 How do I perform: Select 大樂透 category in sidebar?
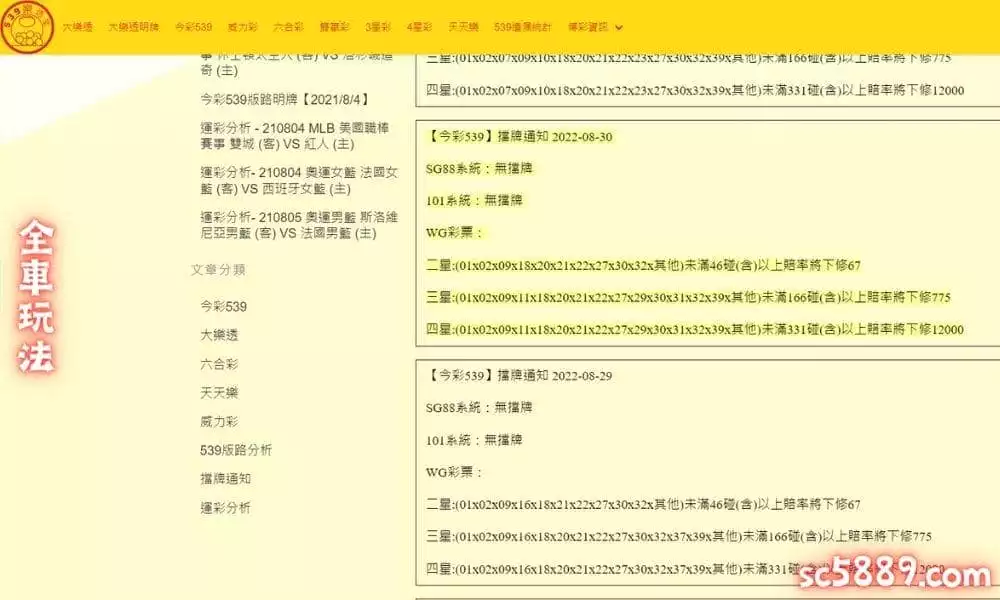pyautogui.click(x=219, y=335)
